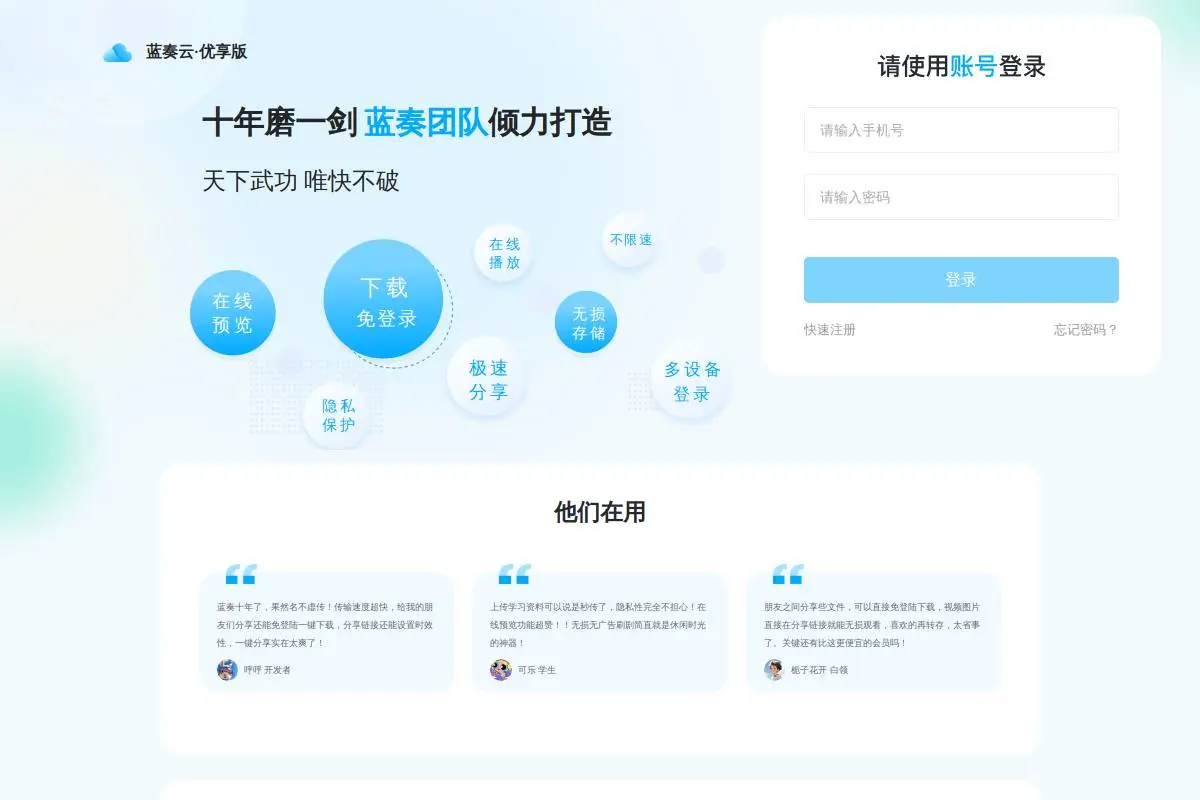
Task: Click avatar of user 呼呼 开发者
Action: tap(227, 670)
